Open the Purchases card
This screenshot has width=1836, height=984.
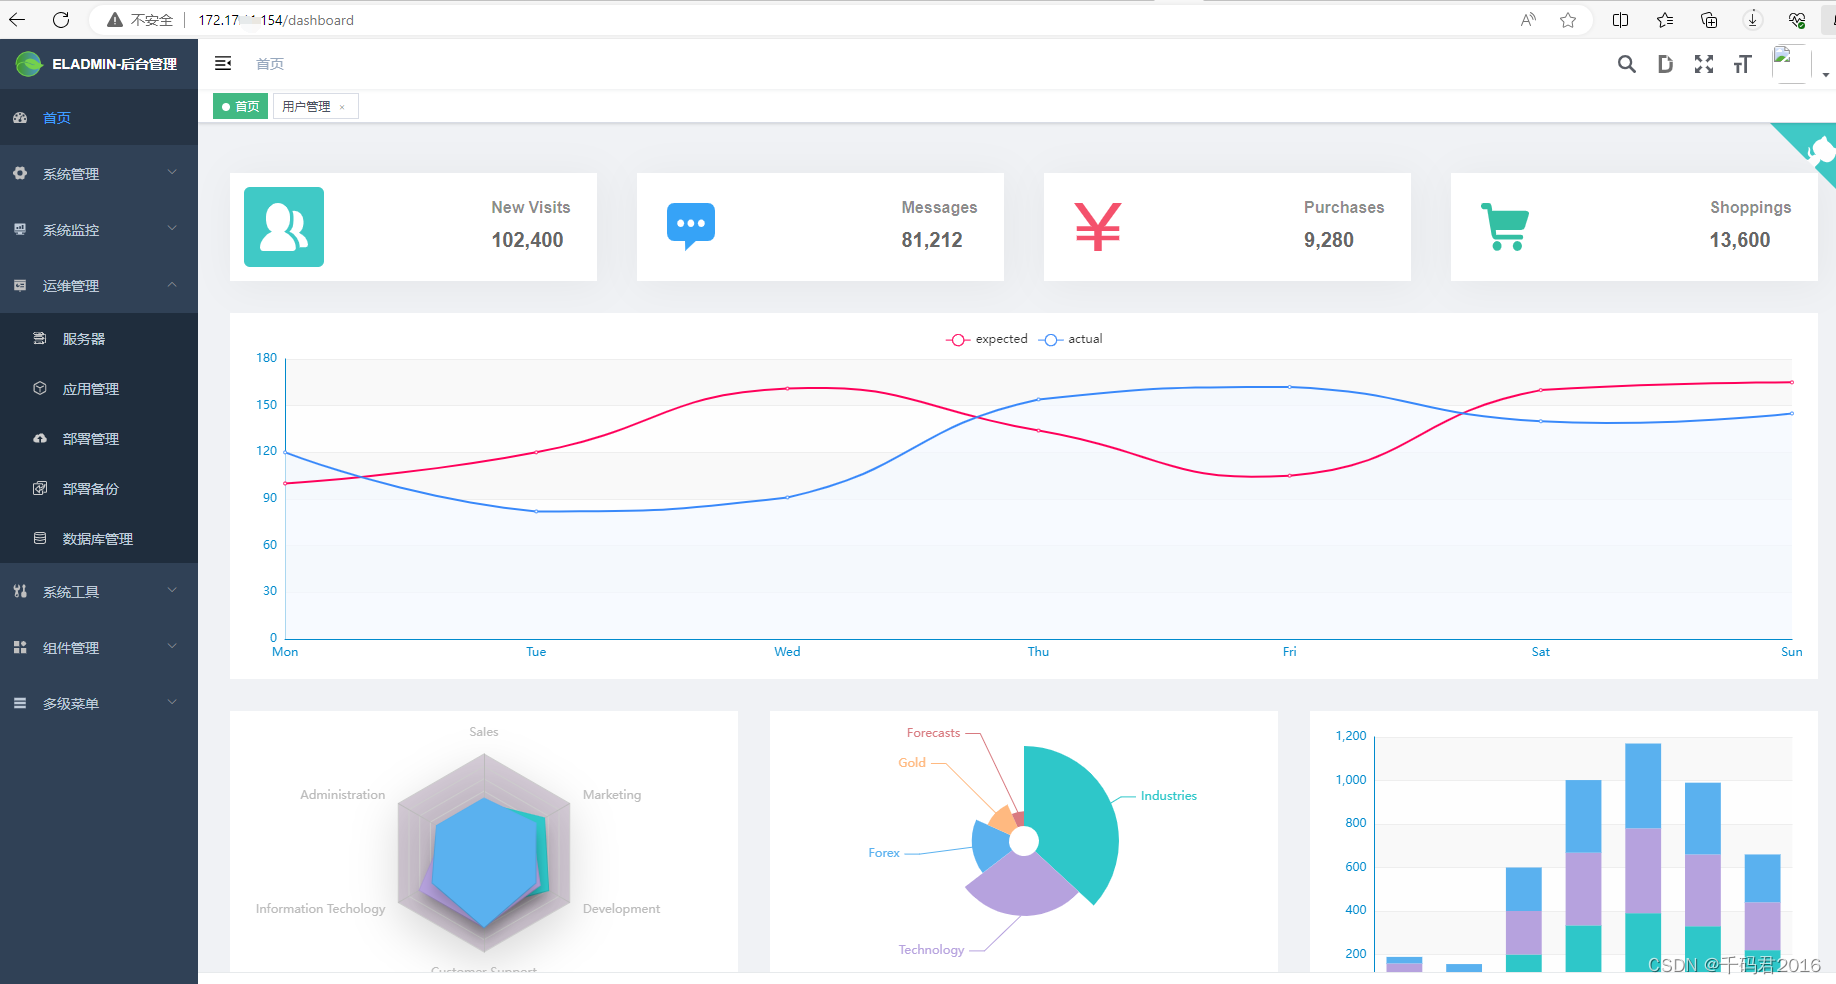pyautogui.click(x=1227, y=227)
